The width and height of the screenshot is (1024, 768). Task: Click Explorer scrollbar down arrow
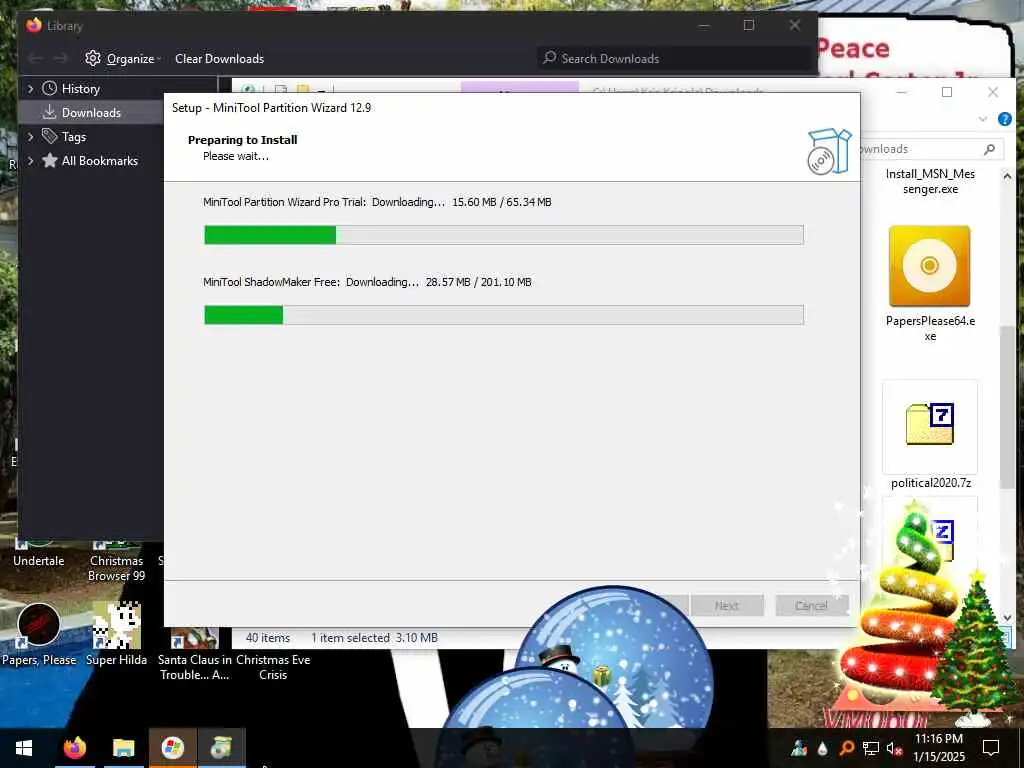[1007, 617]
